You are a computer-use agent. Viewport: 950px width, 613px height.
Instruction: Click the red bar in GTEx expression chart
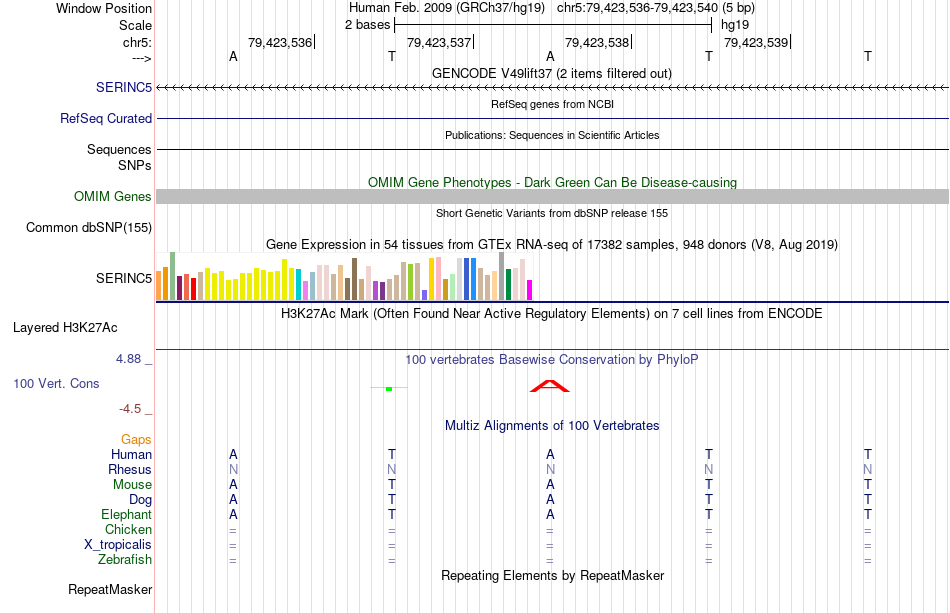tap(193, 289)
